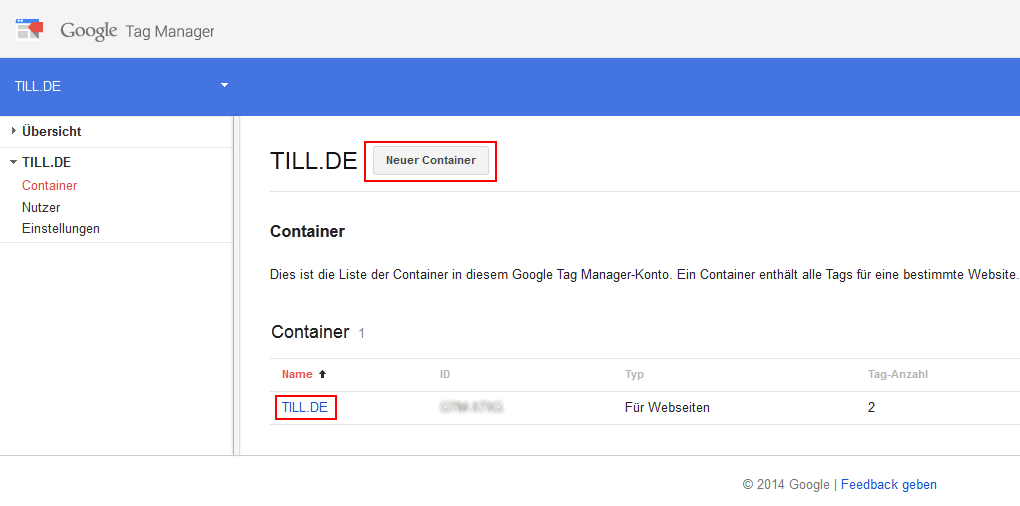Sort by the Name column header

click(297, 374)
